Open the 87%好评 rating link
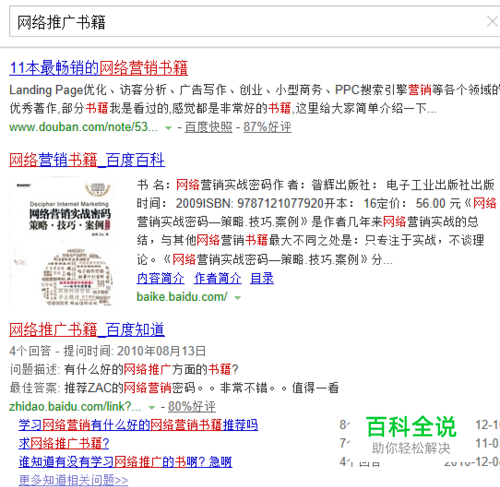Viewport: 500px width, 487px height. pyautogui.click(x=267, y=127)
